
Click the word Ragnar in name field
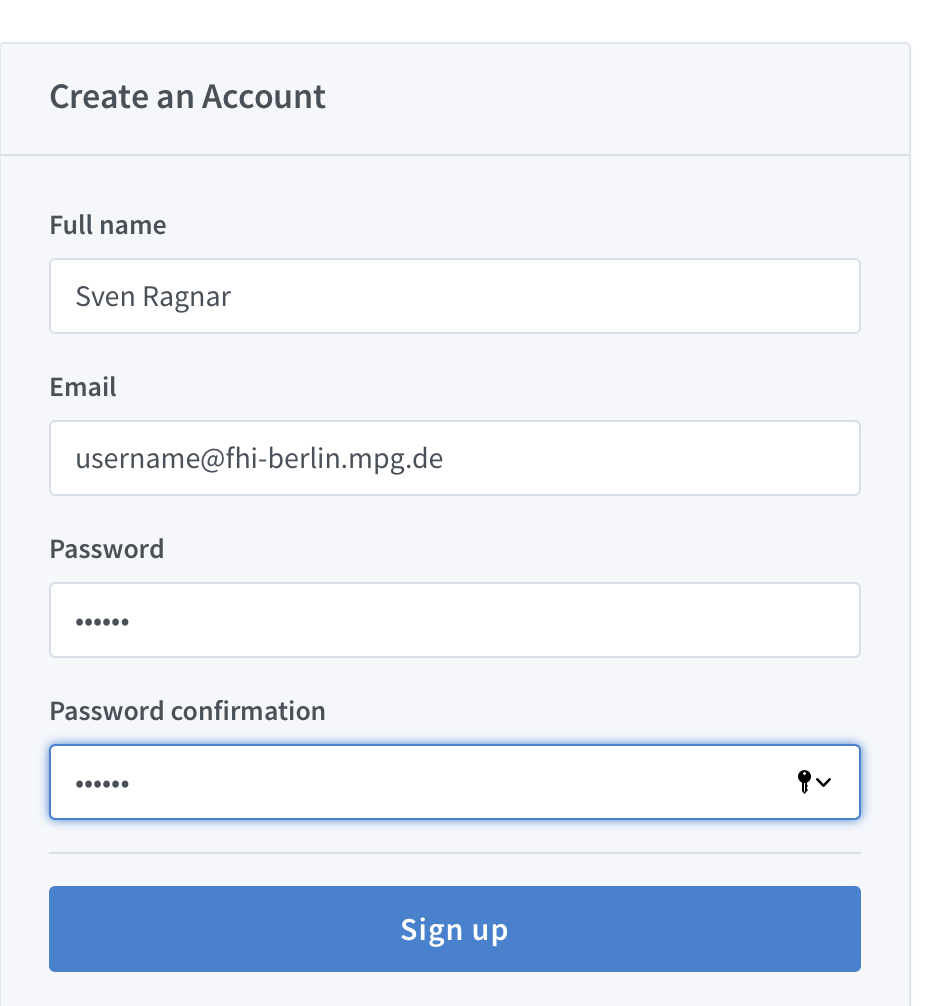pyautogui.click(x=186, y=298)
